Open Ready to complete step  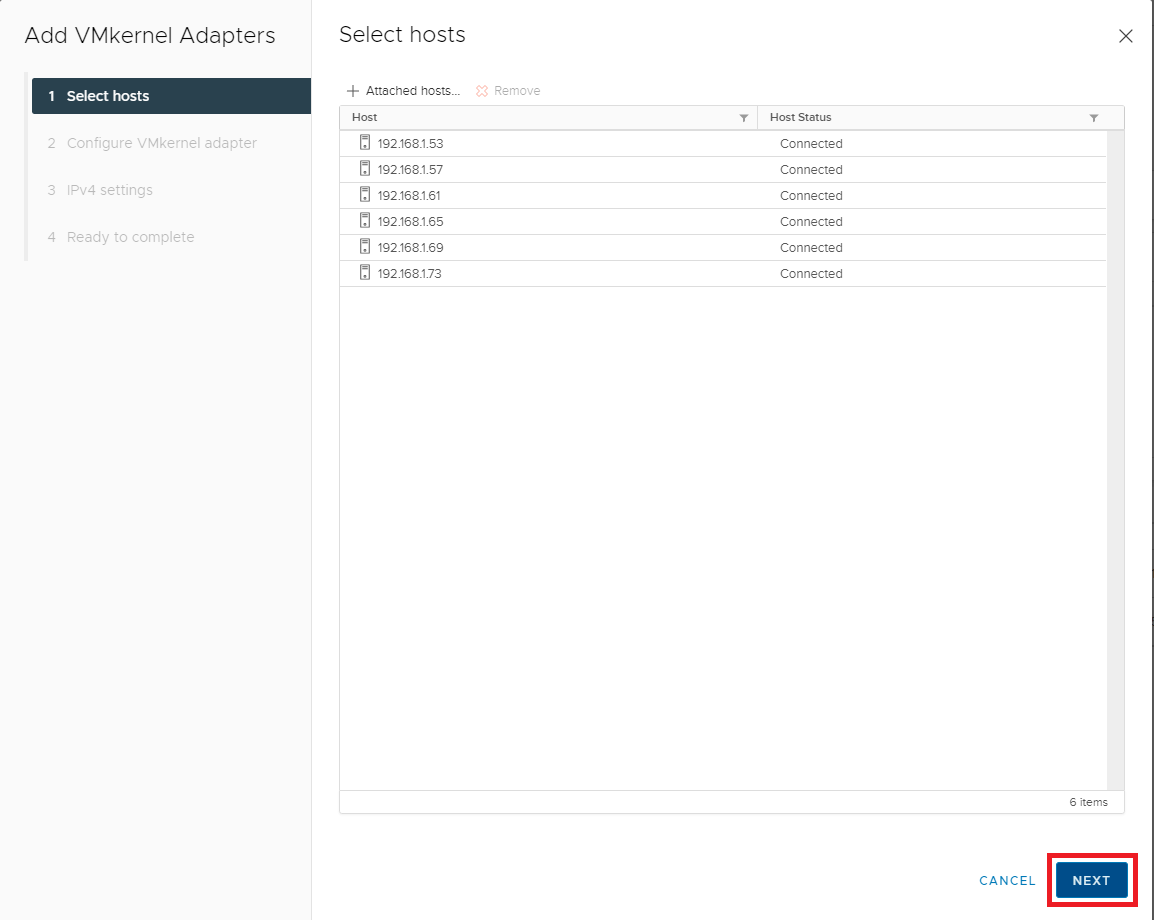(x=130, y=237)
